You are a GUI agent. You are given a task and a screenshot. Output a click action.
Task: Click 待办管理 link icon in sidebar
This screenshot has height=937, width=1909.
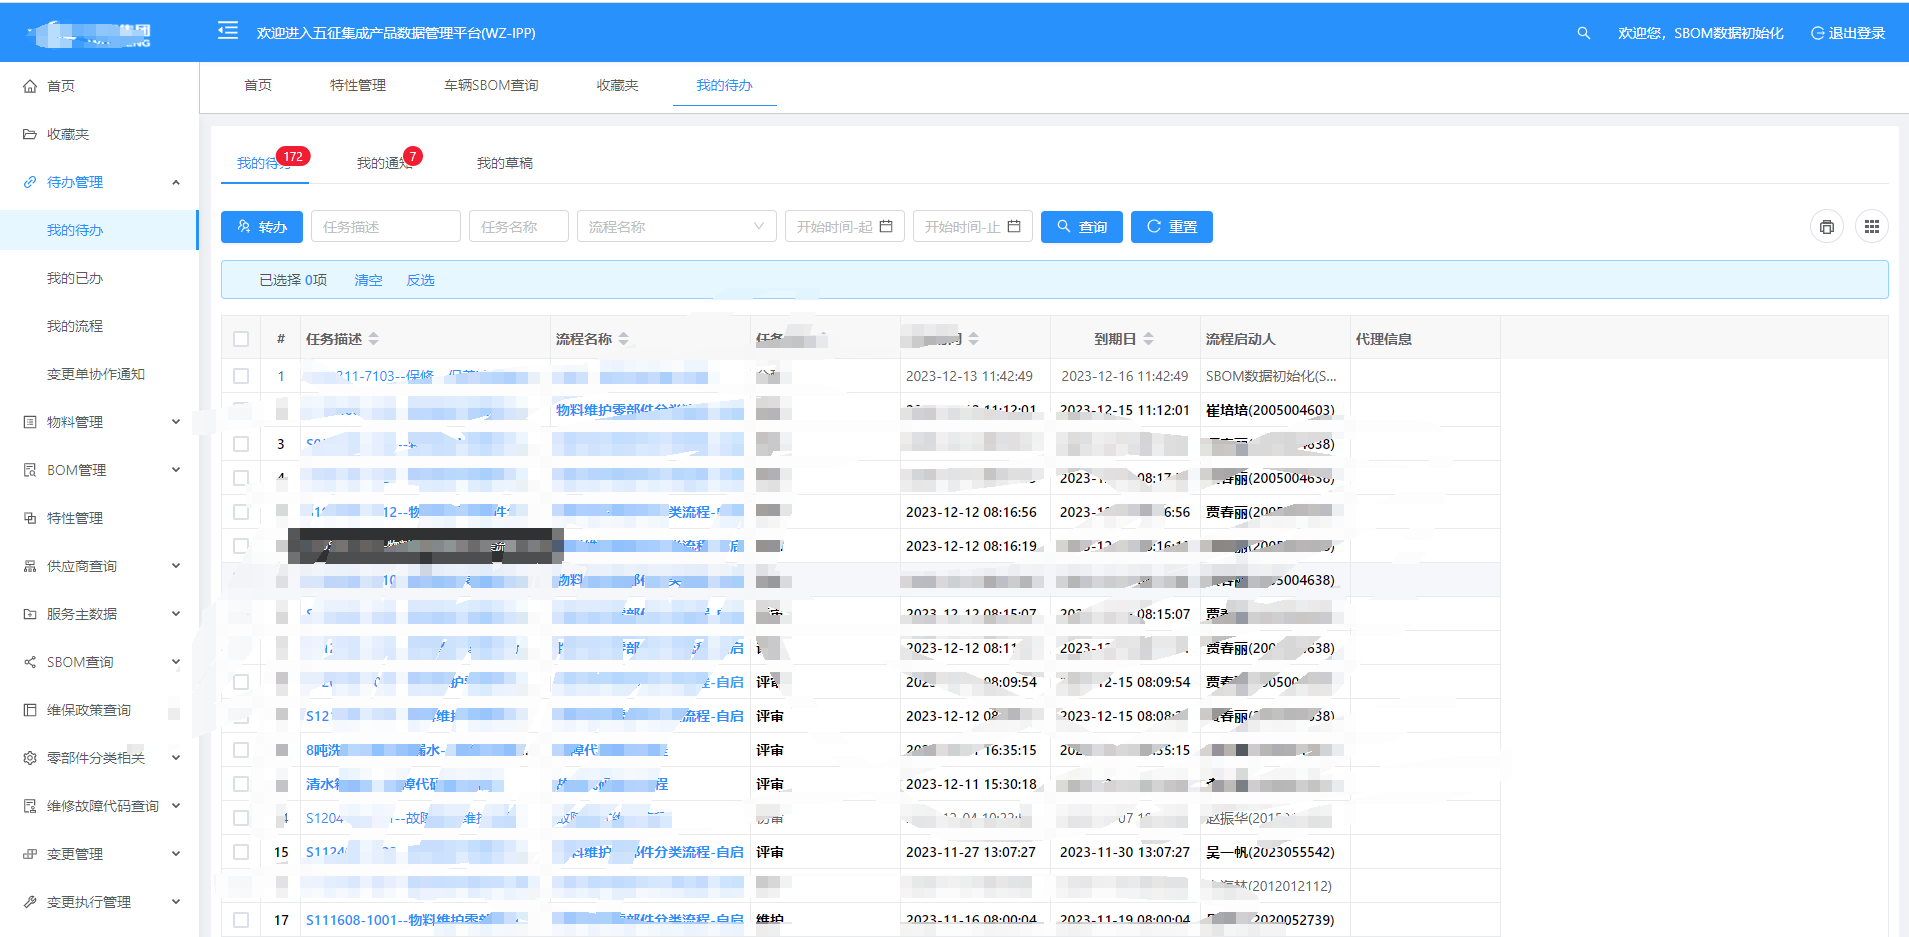[30, 182]
